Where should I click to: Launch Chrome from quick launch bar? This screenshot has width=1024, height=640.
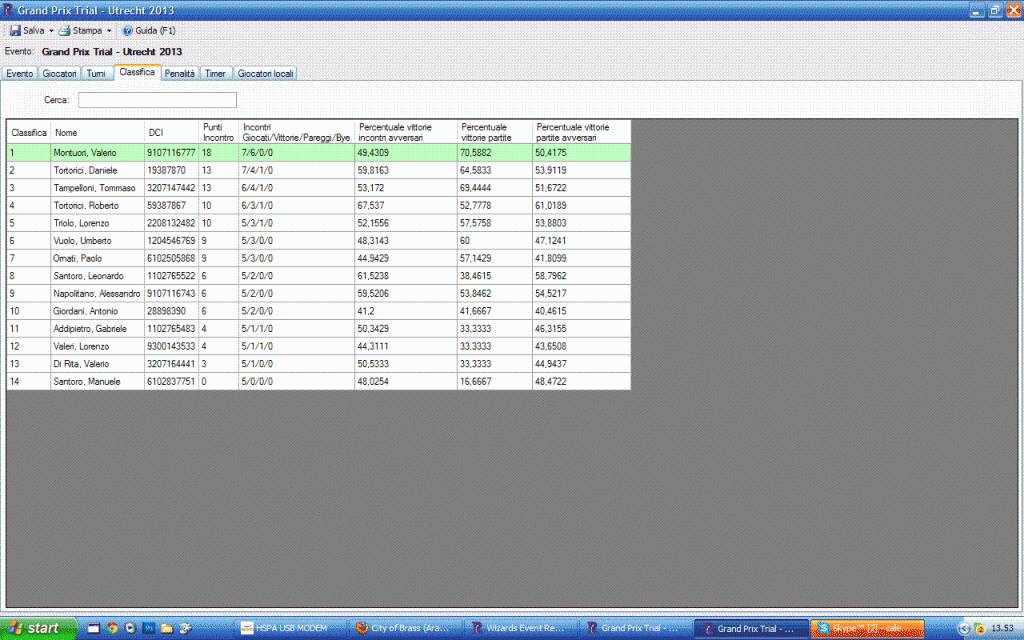pos(112,629)
